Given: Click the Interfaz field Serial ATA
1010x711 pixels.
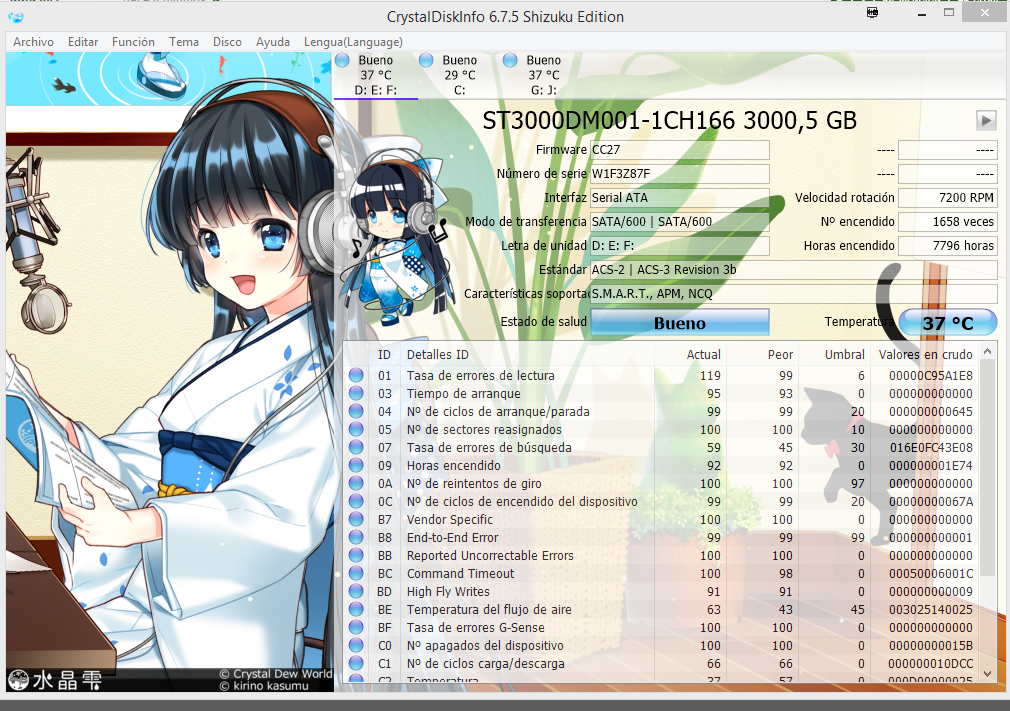Looking at the screenshot, I should [x=680, y=198].
